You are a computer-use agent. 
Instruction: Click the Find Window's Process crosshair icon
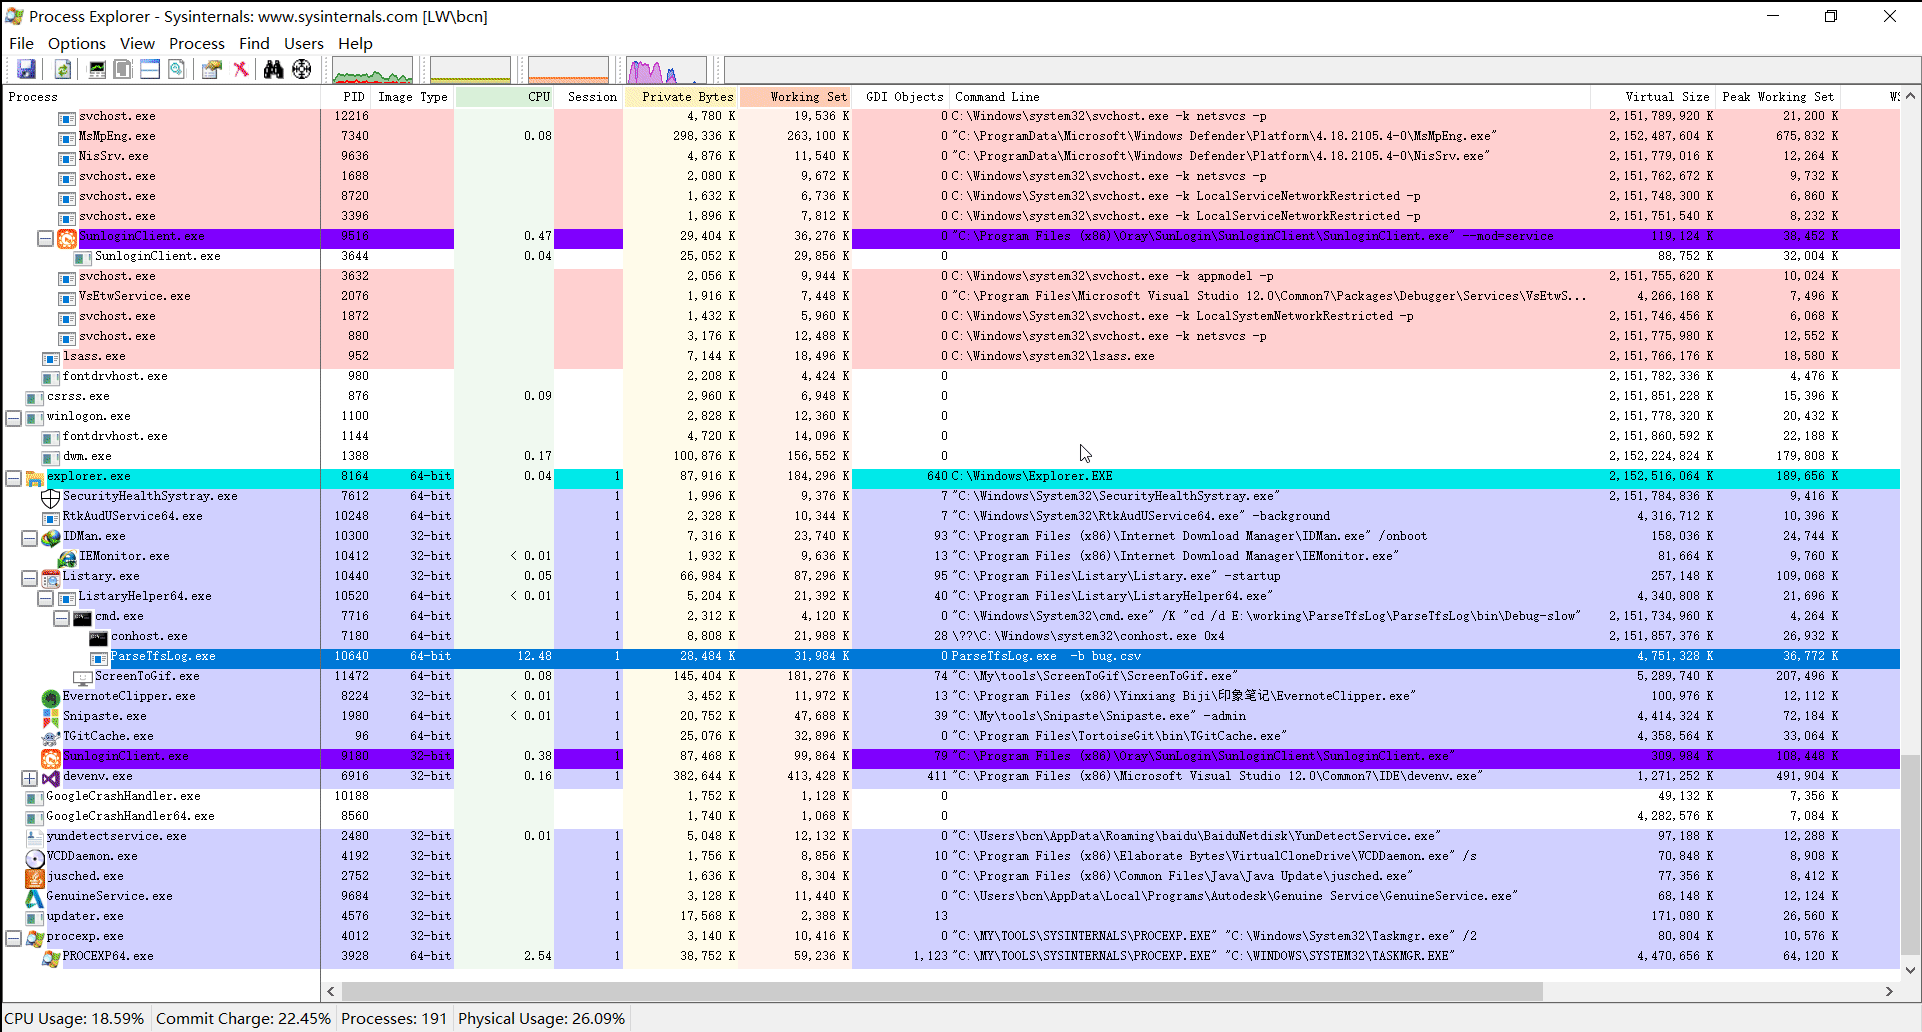tap(301, 69)
